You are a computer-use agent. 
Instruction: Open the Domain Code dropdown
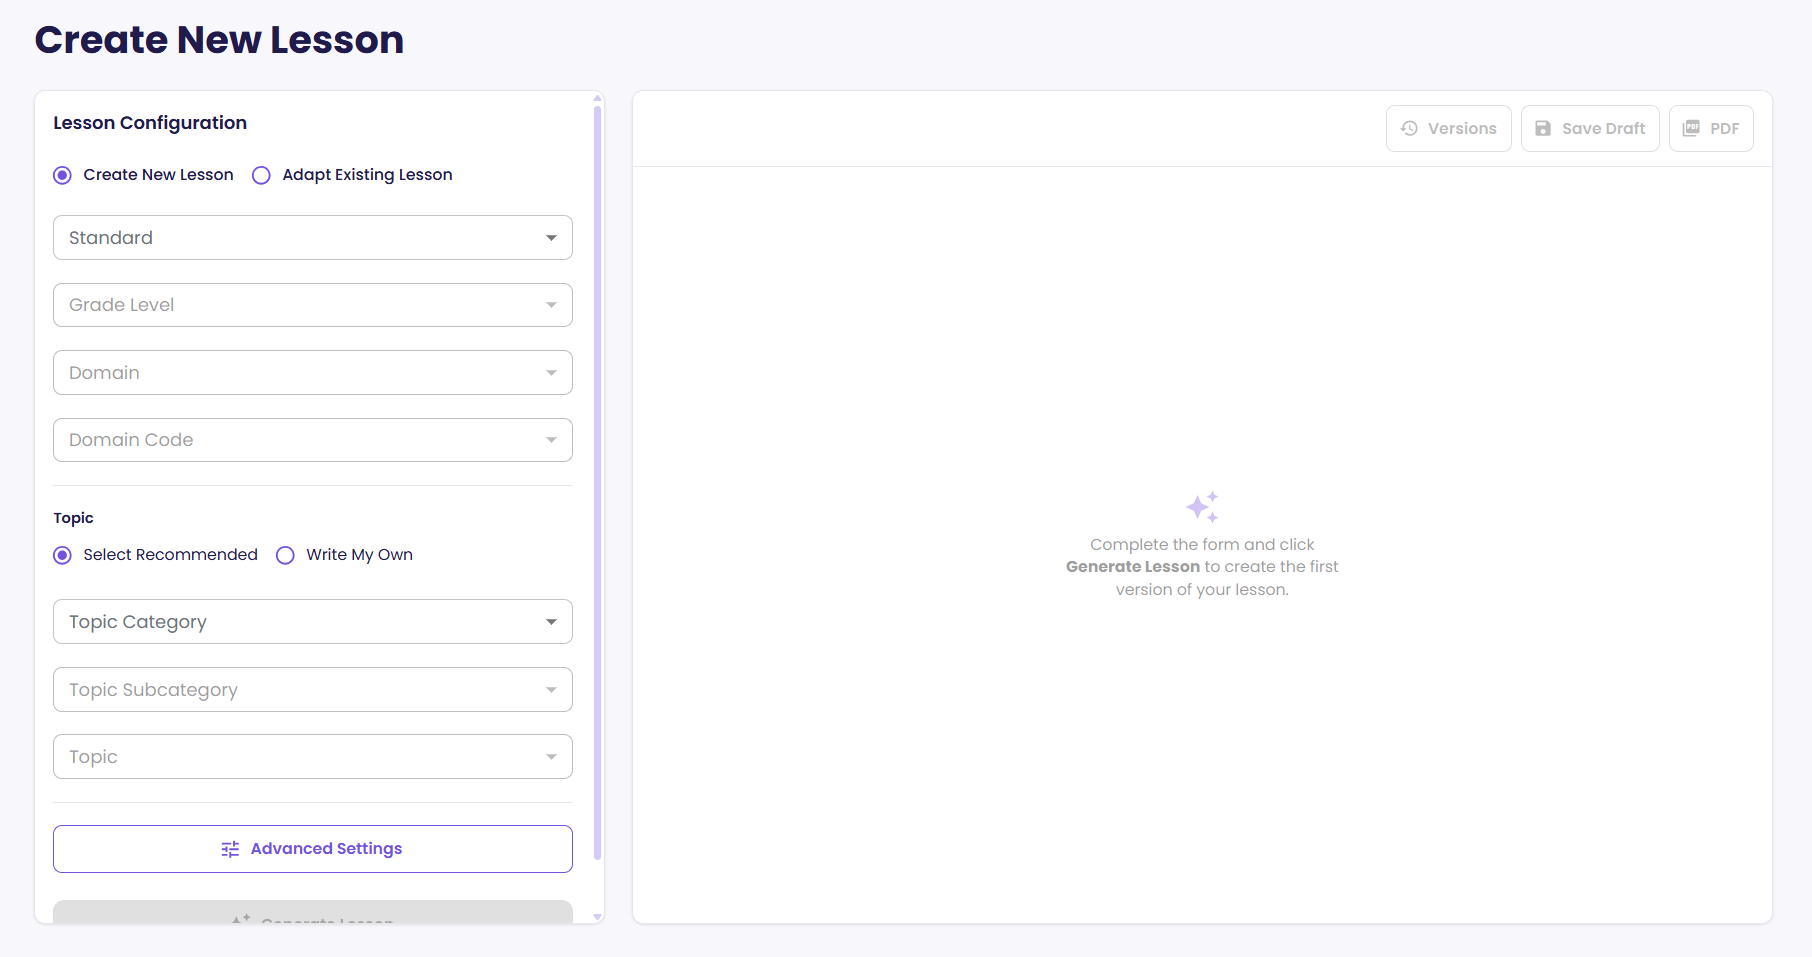click(x=313, y=440)
